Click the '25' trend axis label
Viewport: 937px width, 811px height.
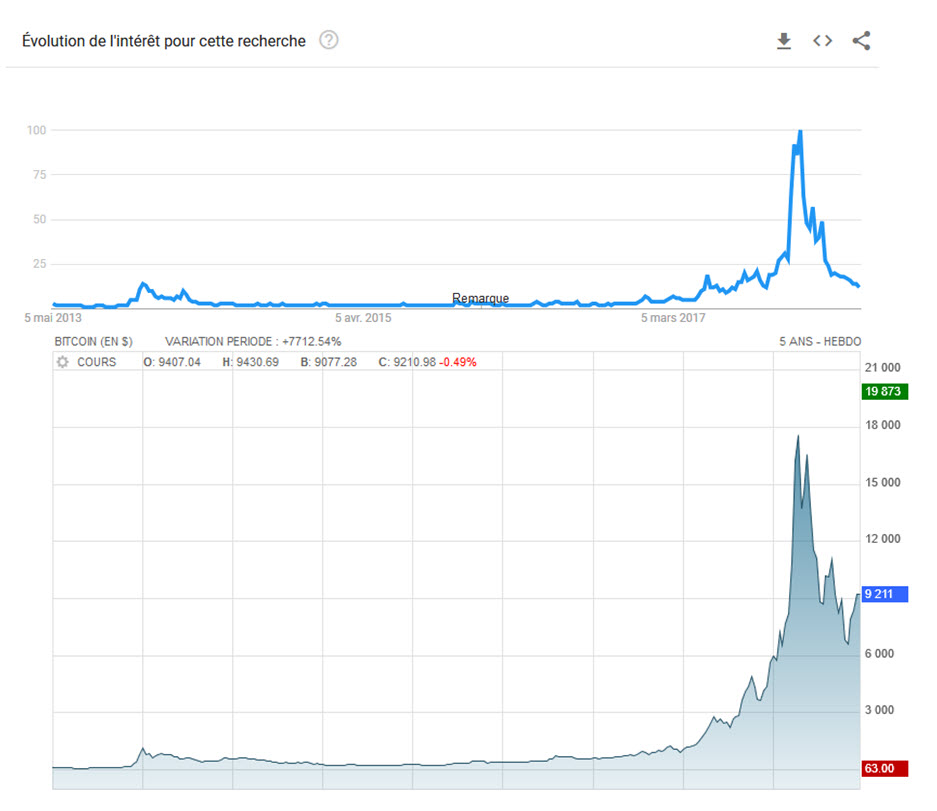pos(39,264)
